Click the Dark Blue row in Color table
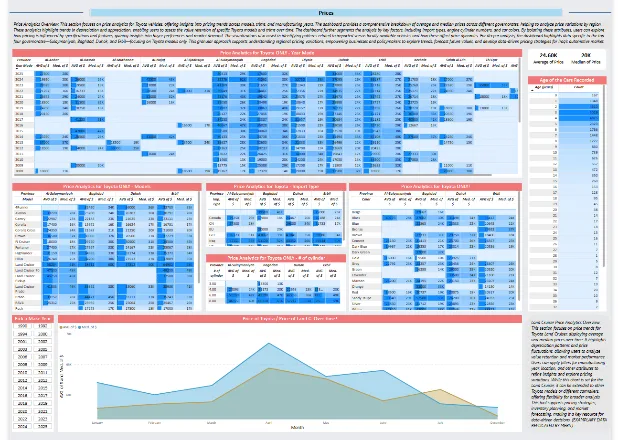The height and width of the screenshot is (440, 618). point(433,246)
